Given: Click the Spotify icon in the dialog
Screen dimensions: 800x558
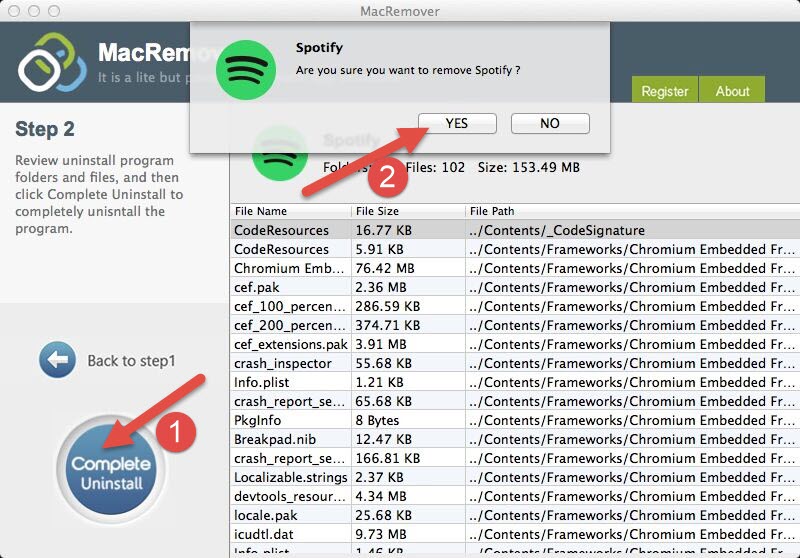Looking at the screenshot, I should coord(246,70).
